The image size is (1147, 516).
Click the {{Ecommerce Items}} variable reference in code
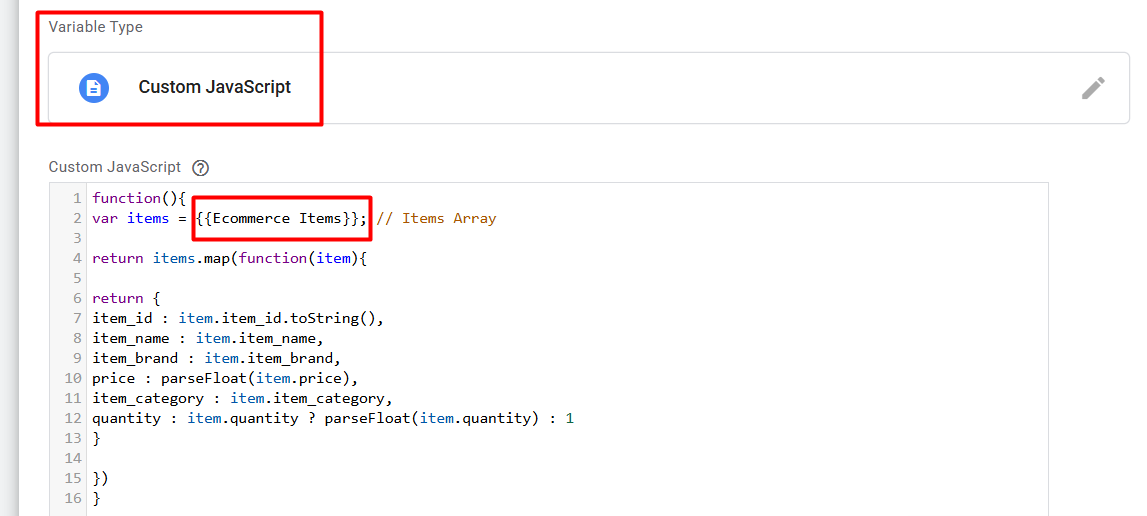[x=282, y=218]
